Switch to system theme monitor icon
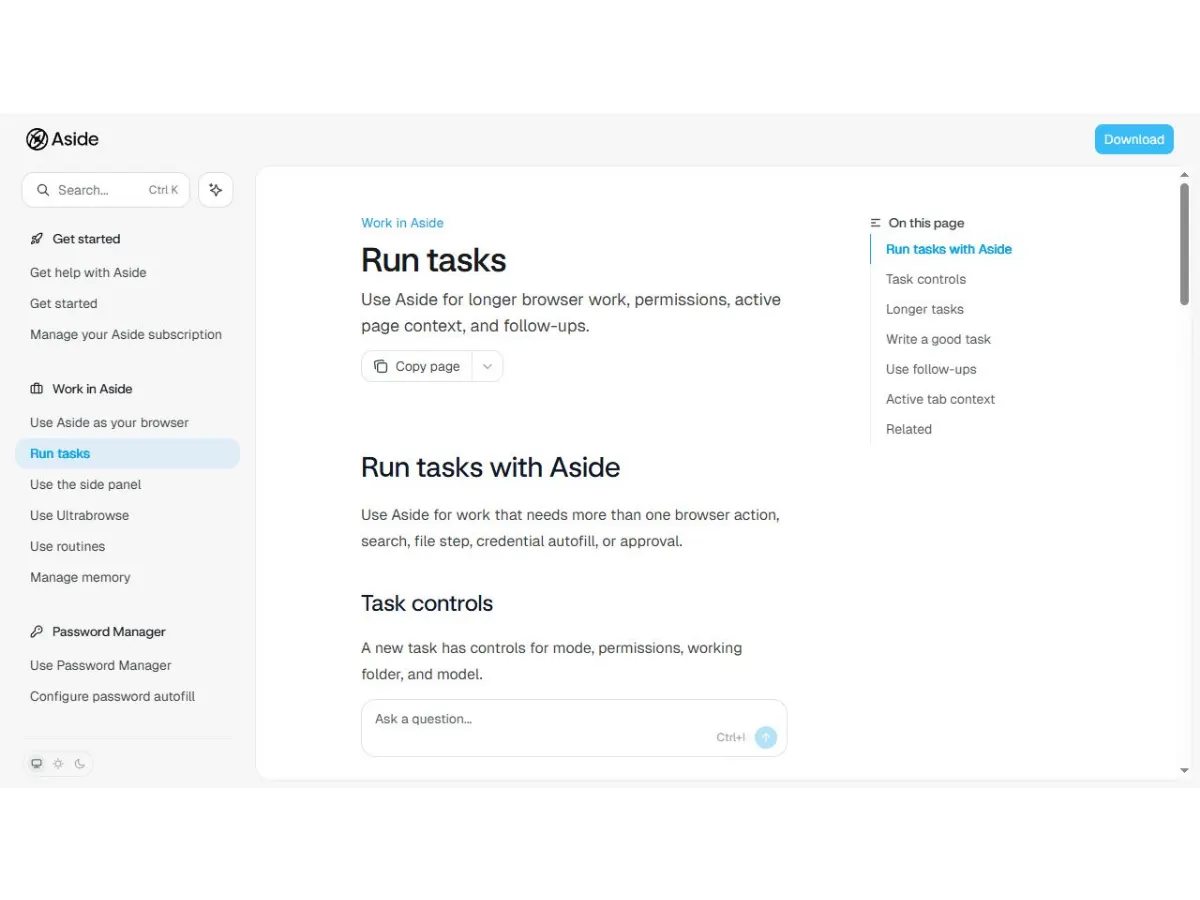The height and width of the screenshot is (900, 1200). pos(37,764)
